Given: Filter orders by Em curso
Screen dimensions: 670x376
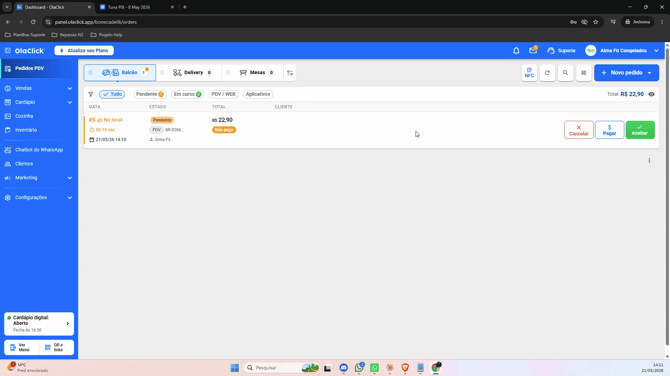Looking at the screenshot, I should (x=188, y=94).
